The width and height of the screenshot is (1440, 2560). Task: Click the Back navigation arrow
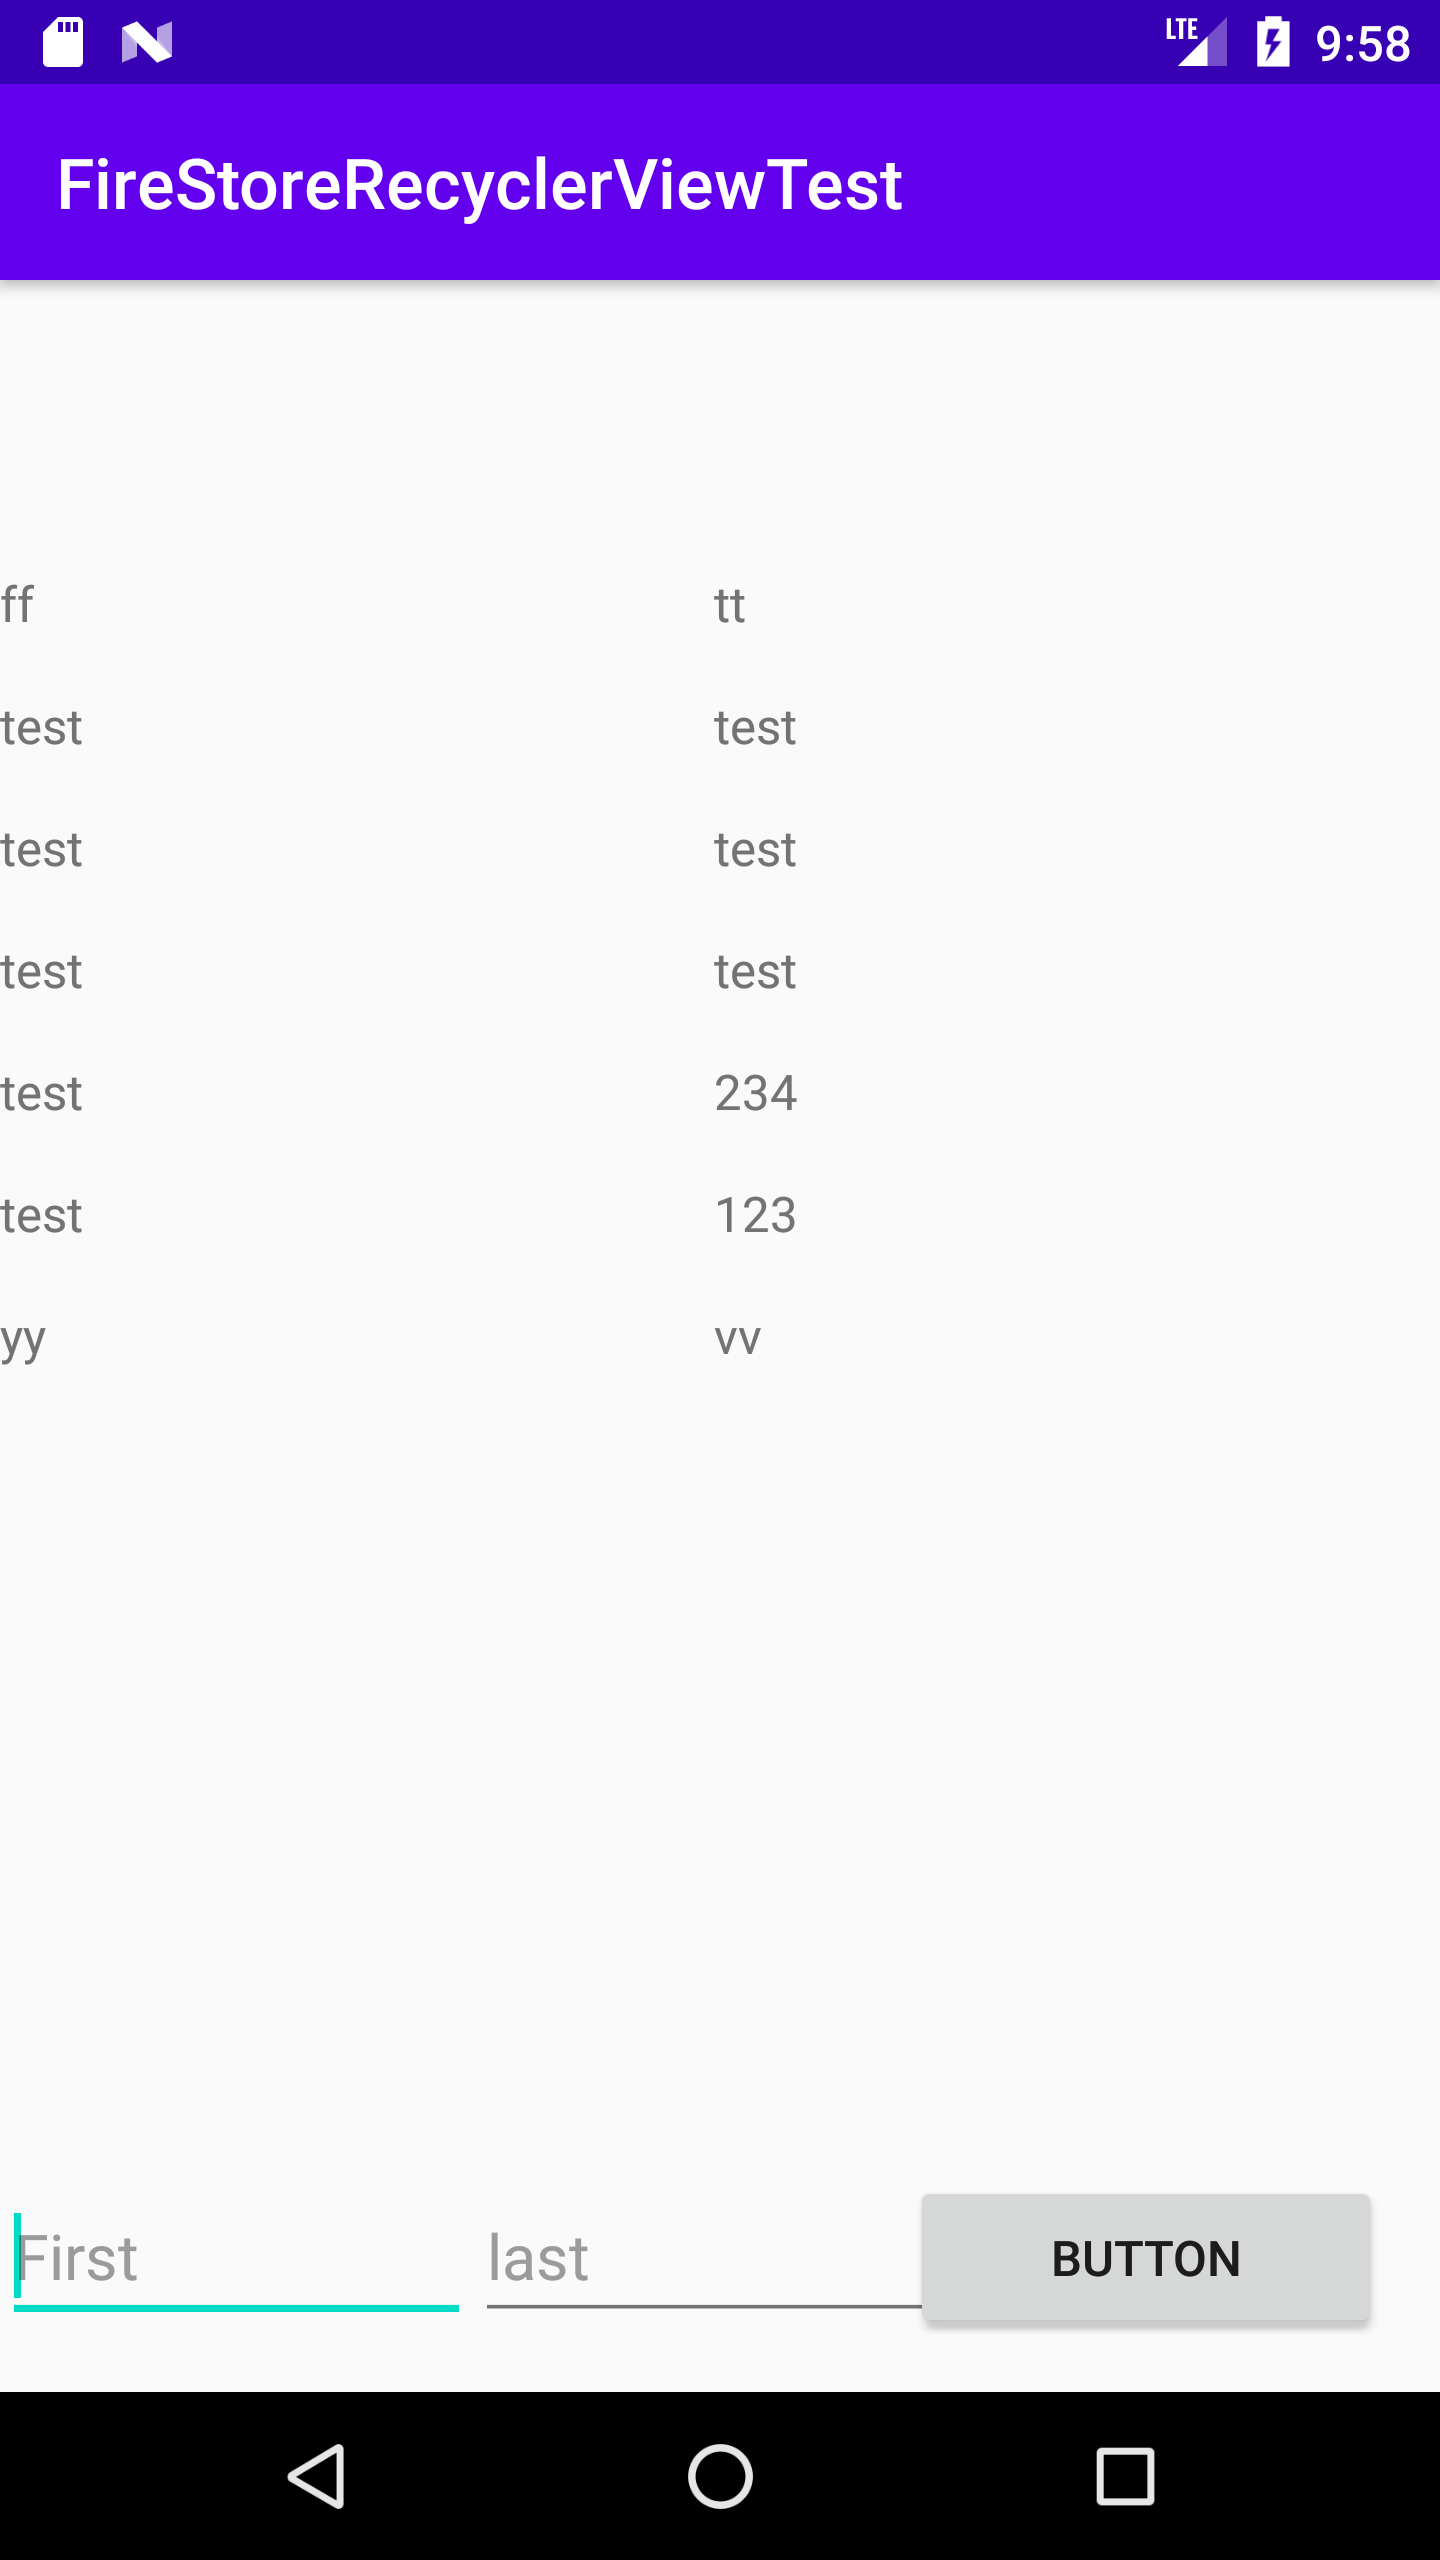tap(318, 2475)
